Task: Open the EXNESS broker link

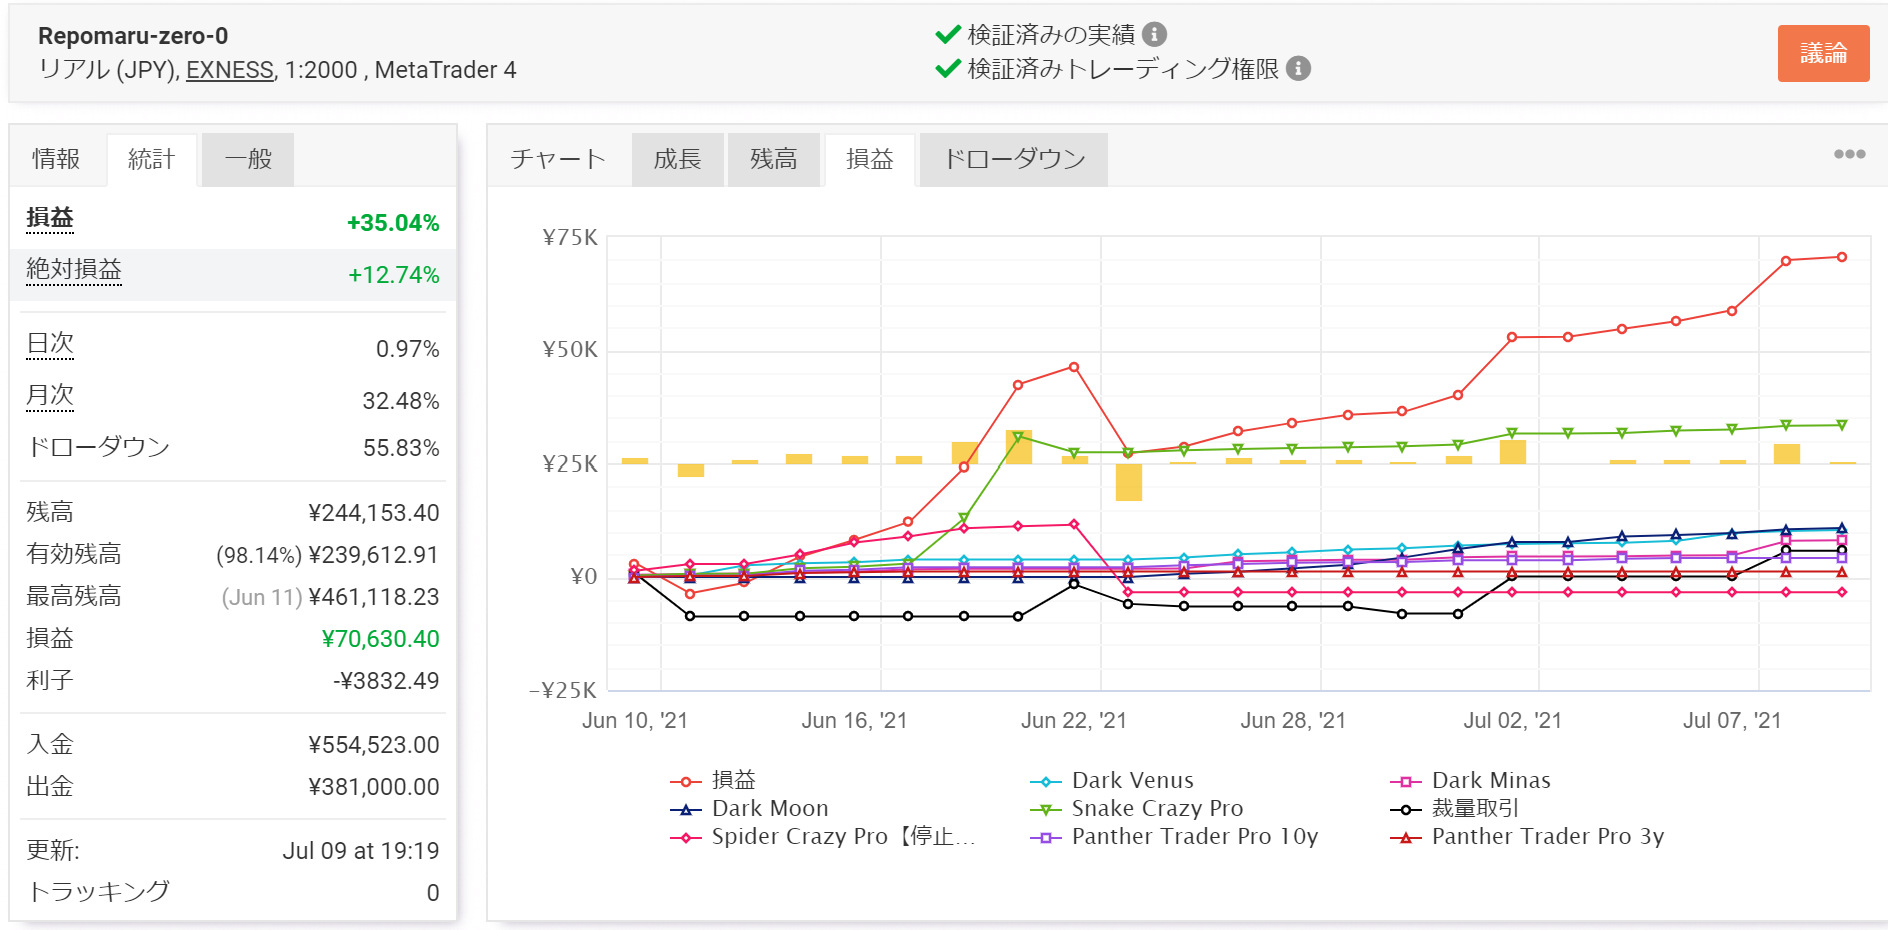Action: 229,70
